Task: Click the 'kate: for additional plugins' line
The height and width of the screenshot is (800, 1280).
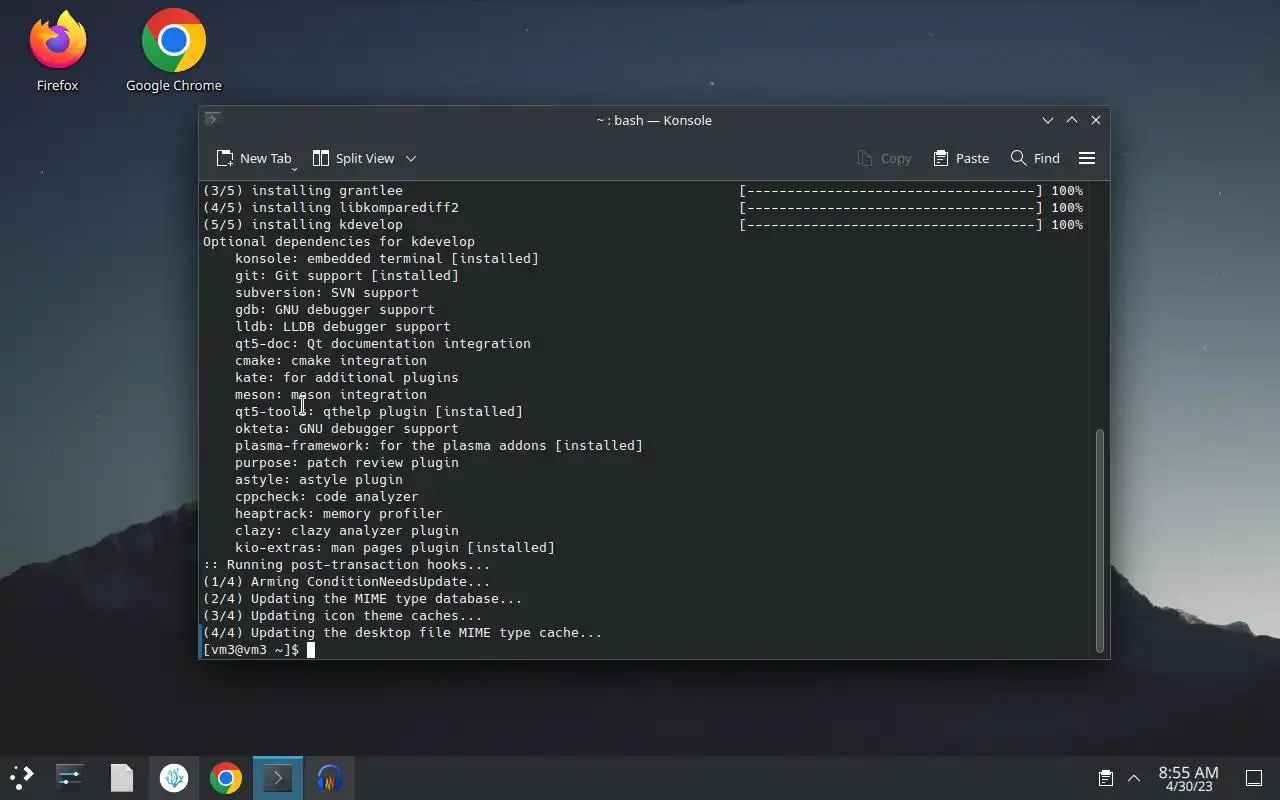Action: pyautogui.click(x=347, y=378)
